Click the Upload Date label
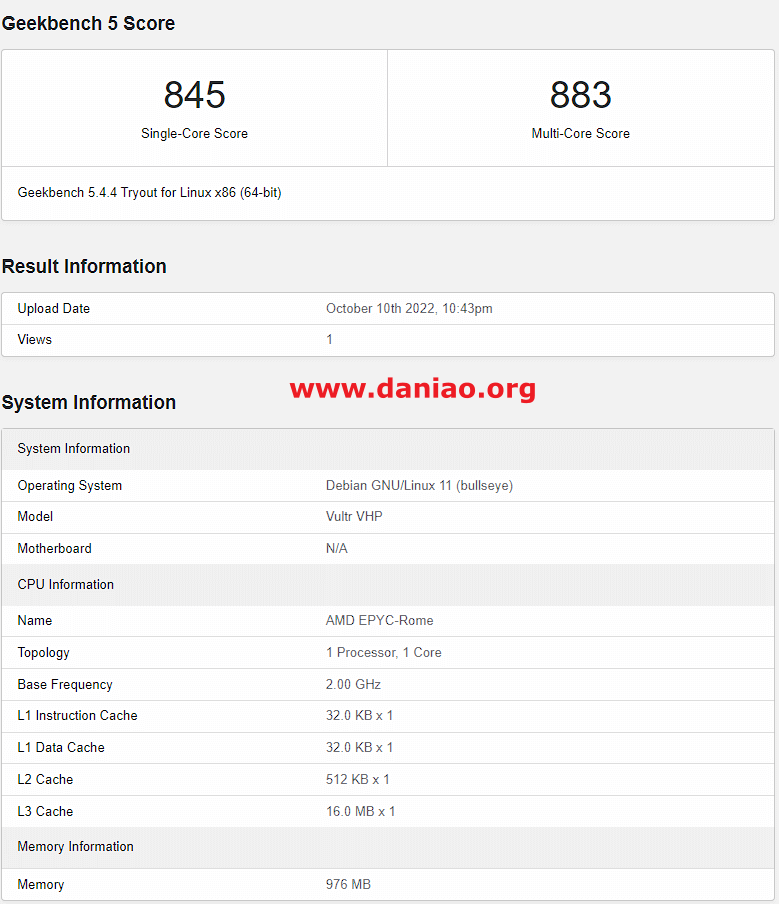Viewport: 779px width, 904px height. [x=54, y=308]
